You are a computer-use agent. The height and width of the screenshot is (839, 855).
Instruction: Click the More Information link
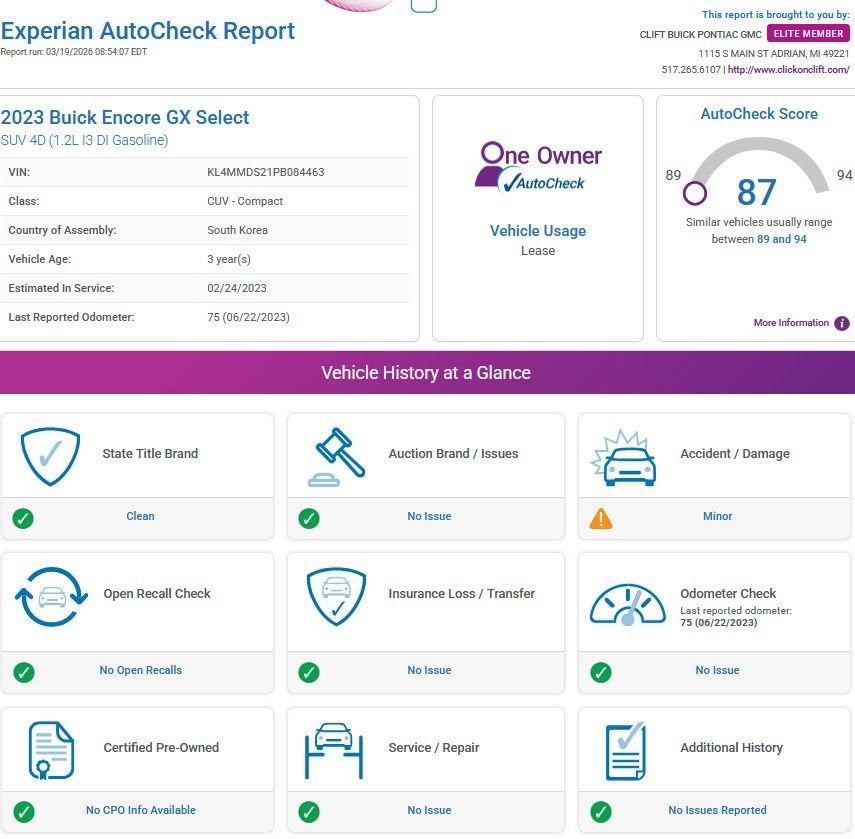click(790, 323)
